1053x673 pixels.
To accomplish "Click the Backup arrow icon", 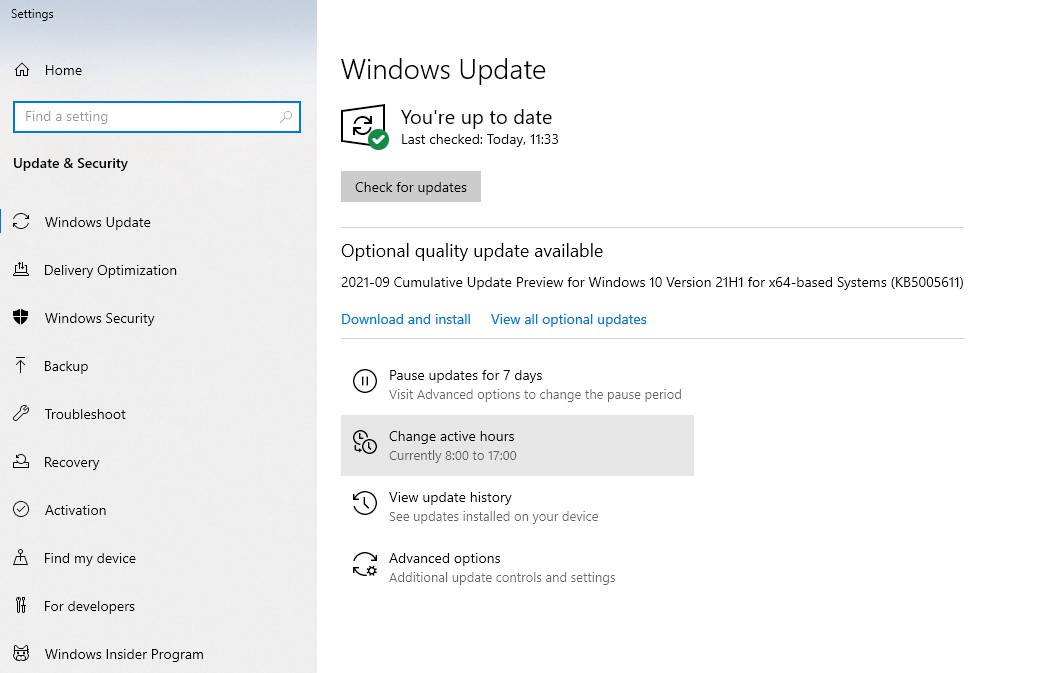I will (21, 366).
